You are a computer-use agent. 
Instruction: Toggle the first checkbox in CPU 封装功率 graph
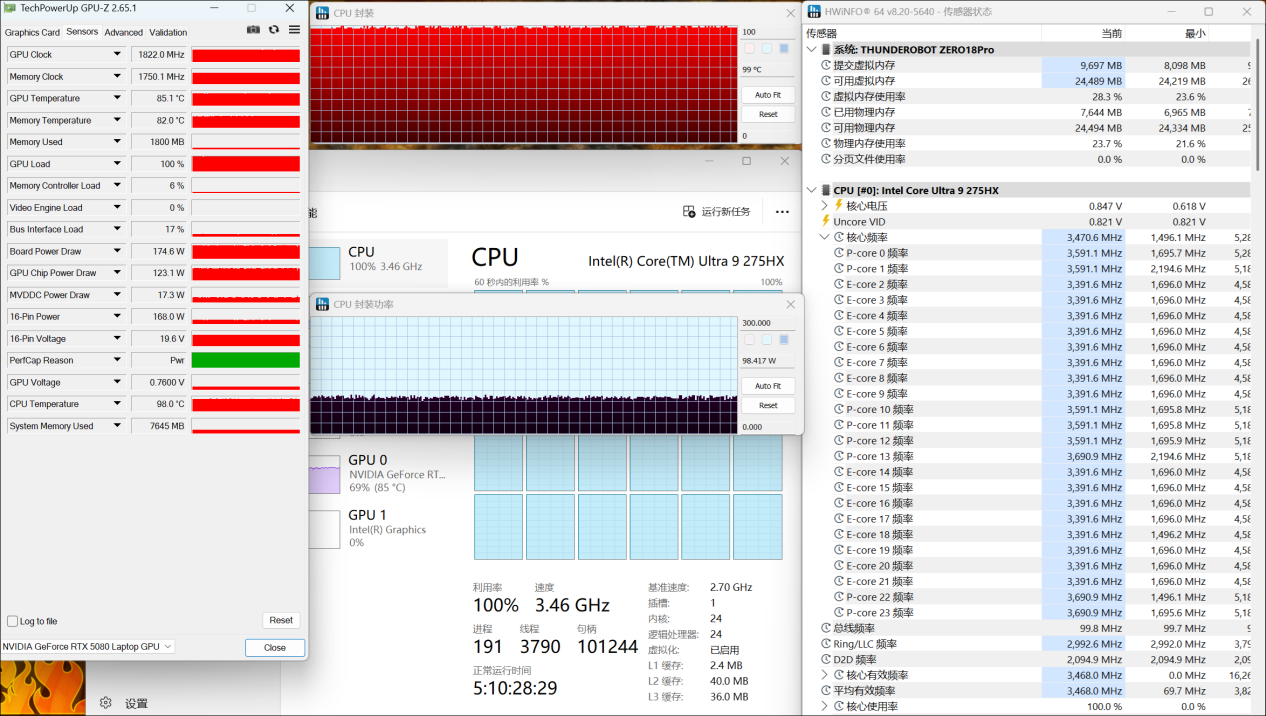[749, 340]
